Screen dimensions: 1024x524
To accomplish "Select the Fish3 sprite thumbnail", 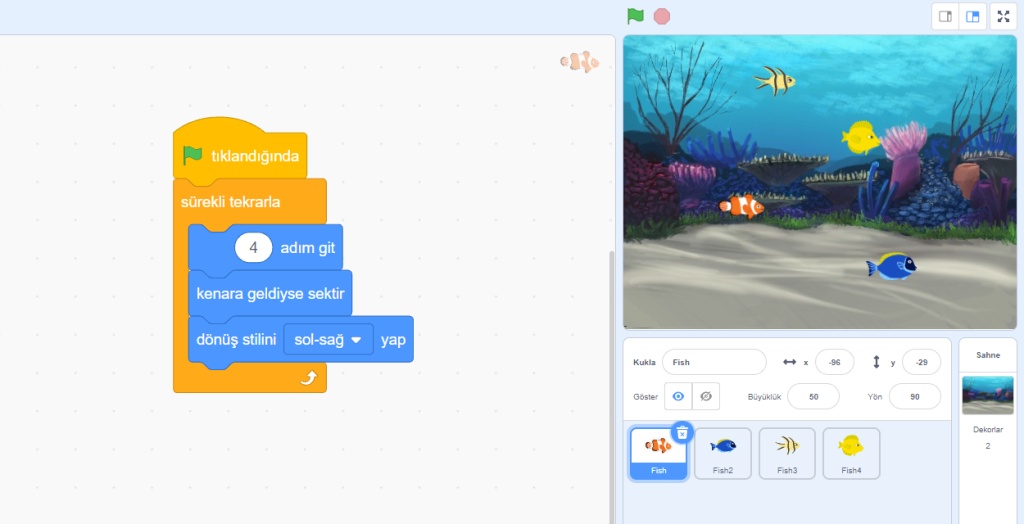I will point(787,453).
